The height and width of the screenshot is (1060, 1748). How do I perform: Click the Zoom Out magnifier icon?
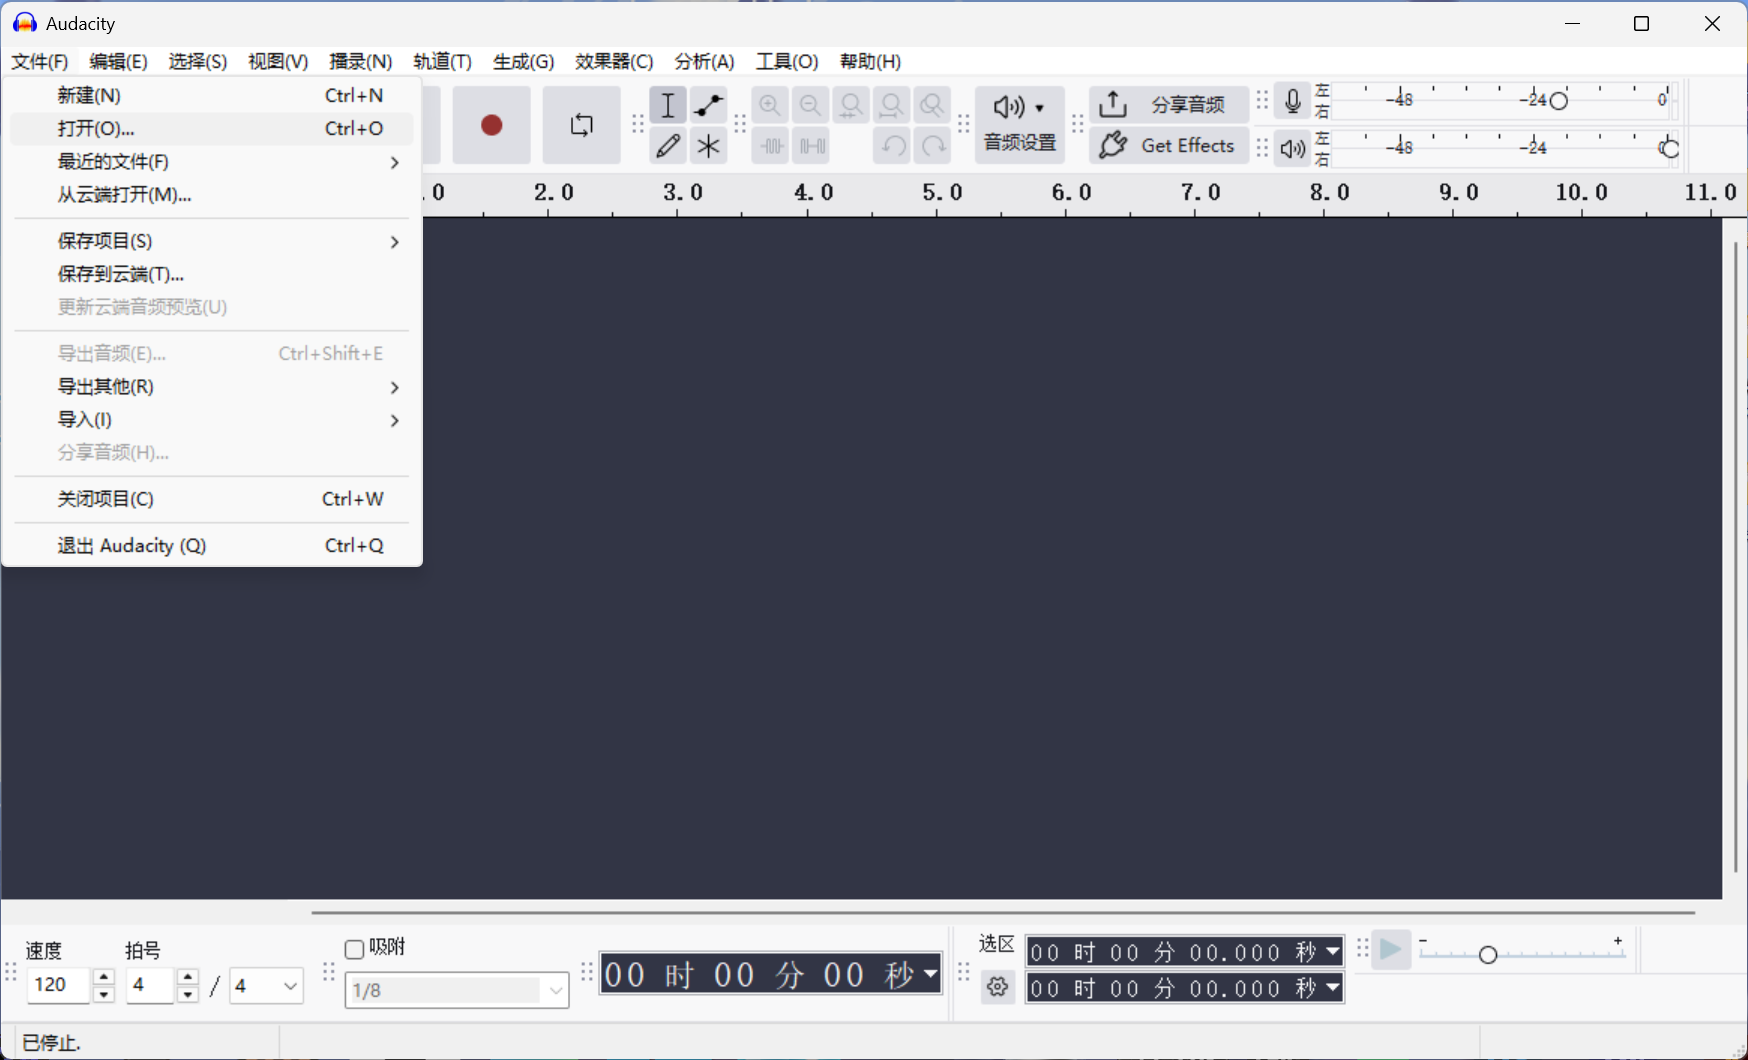click(x=811, y=105)
